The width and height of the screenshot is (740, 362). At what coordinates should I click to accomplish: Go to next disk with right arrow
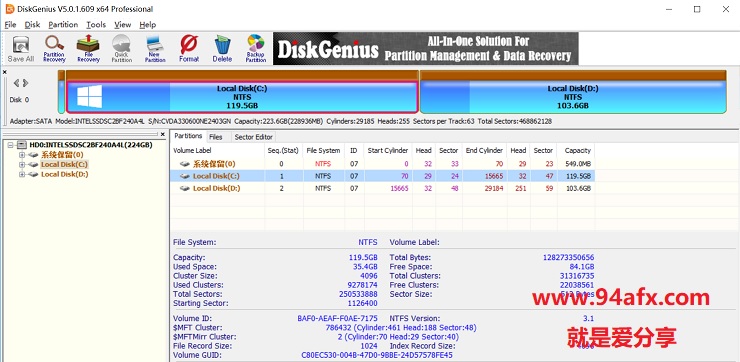pyautogui.click(x=25, y=83)
